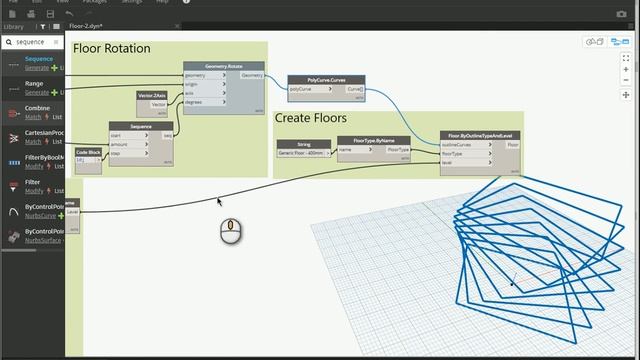
Task: Open Match link under CartesianProduct
Action: [x=33, y=142]
